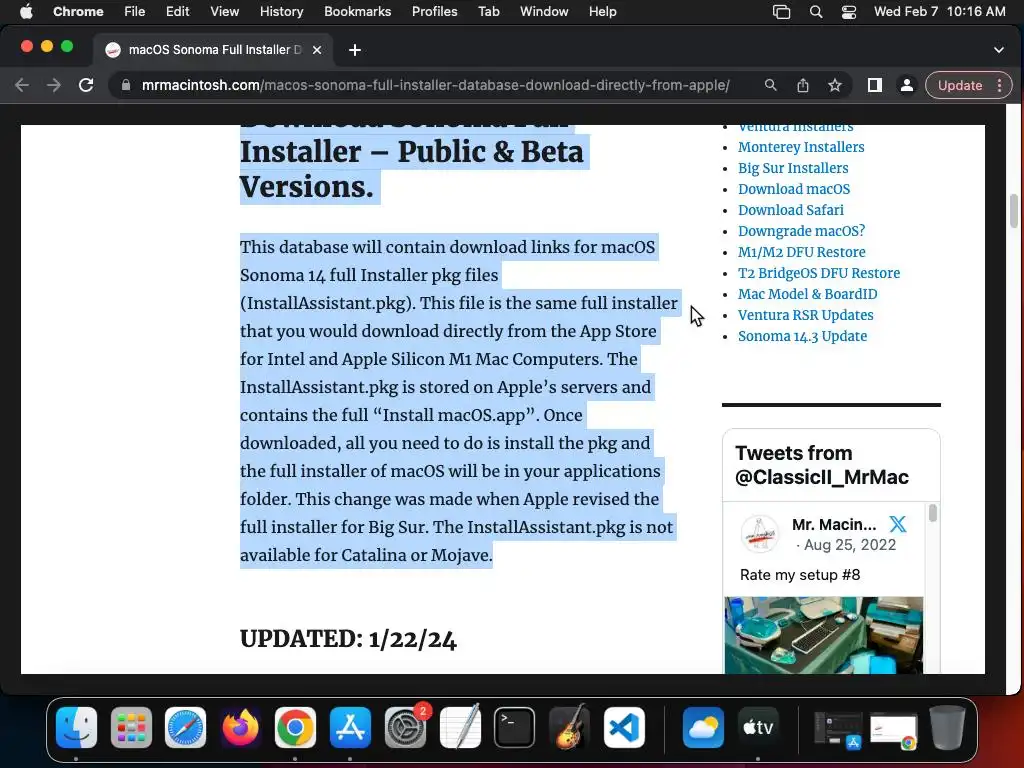
Task: Select the macOS Sonoma Full Installer tab
Action: [214, 50]
